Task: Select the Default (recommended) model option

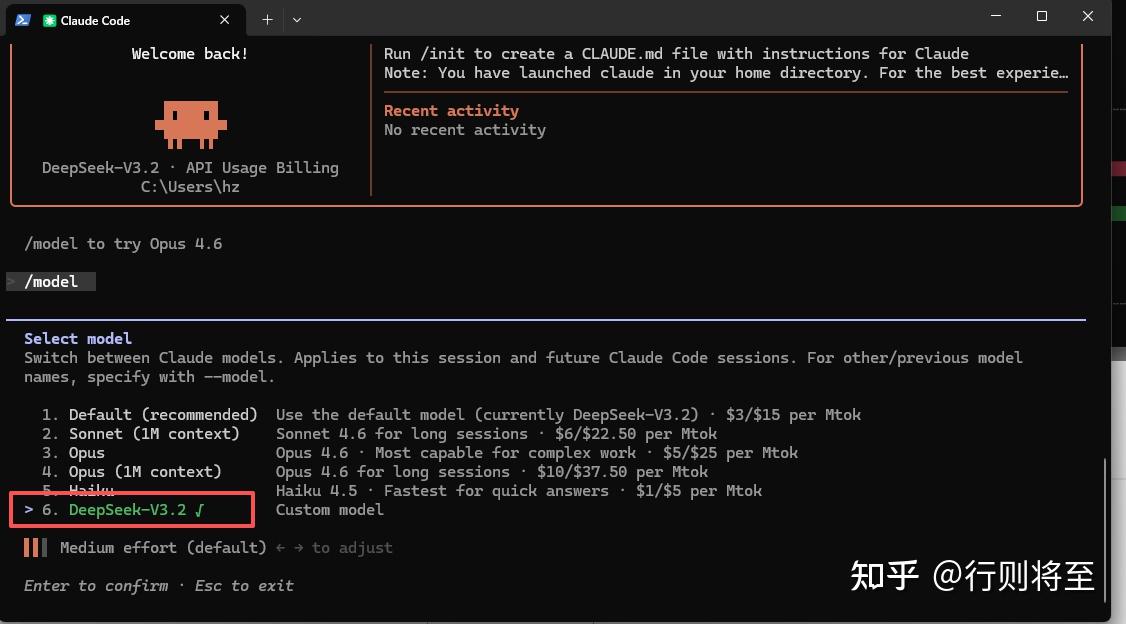Action: pos(163,415)
